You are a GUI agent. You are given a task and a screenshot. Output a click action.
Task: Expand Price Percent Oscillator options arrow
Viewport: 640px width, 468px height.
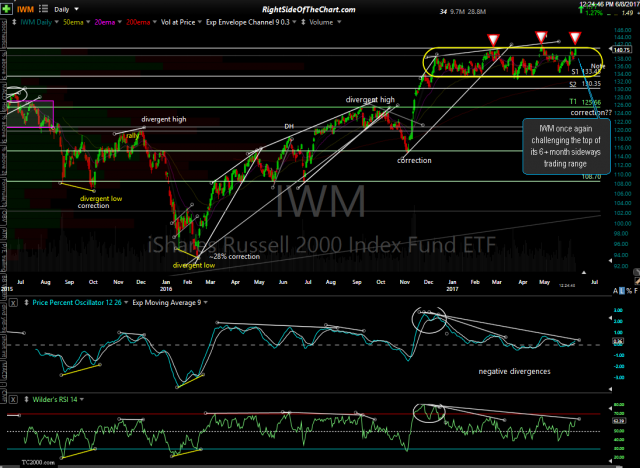(x=126, y=303)
